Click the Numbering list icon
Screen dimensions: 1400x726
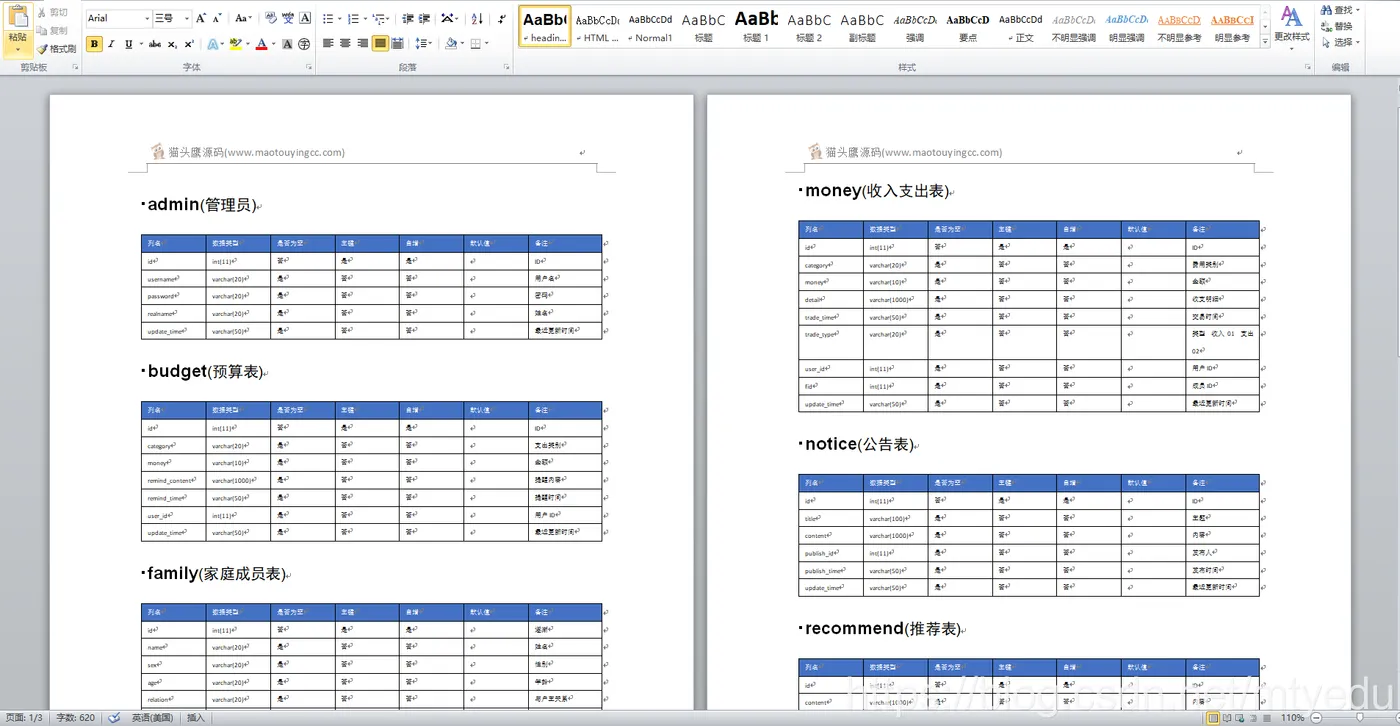tap(354, 18)
